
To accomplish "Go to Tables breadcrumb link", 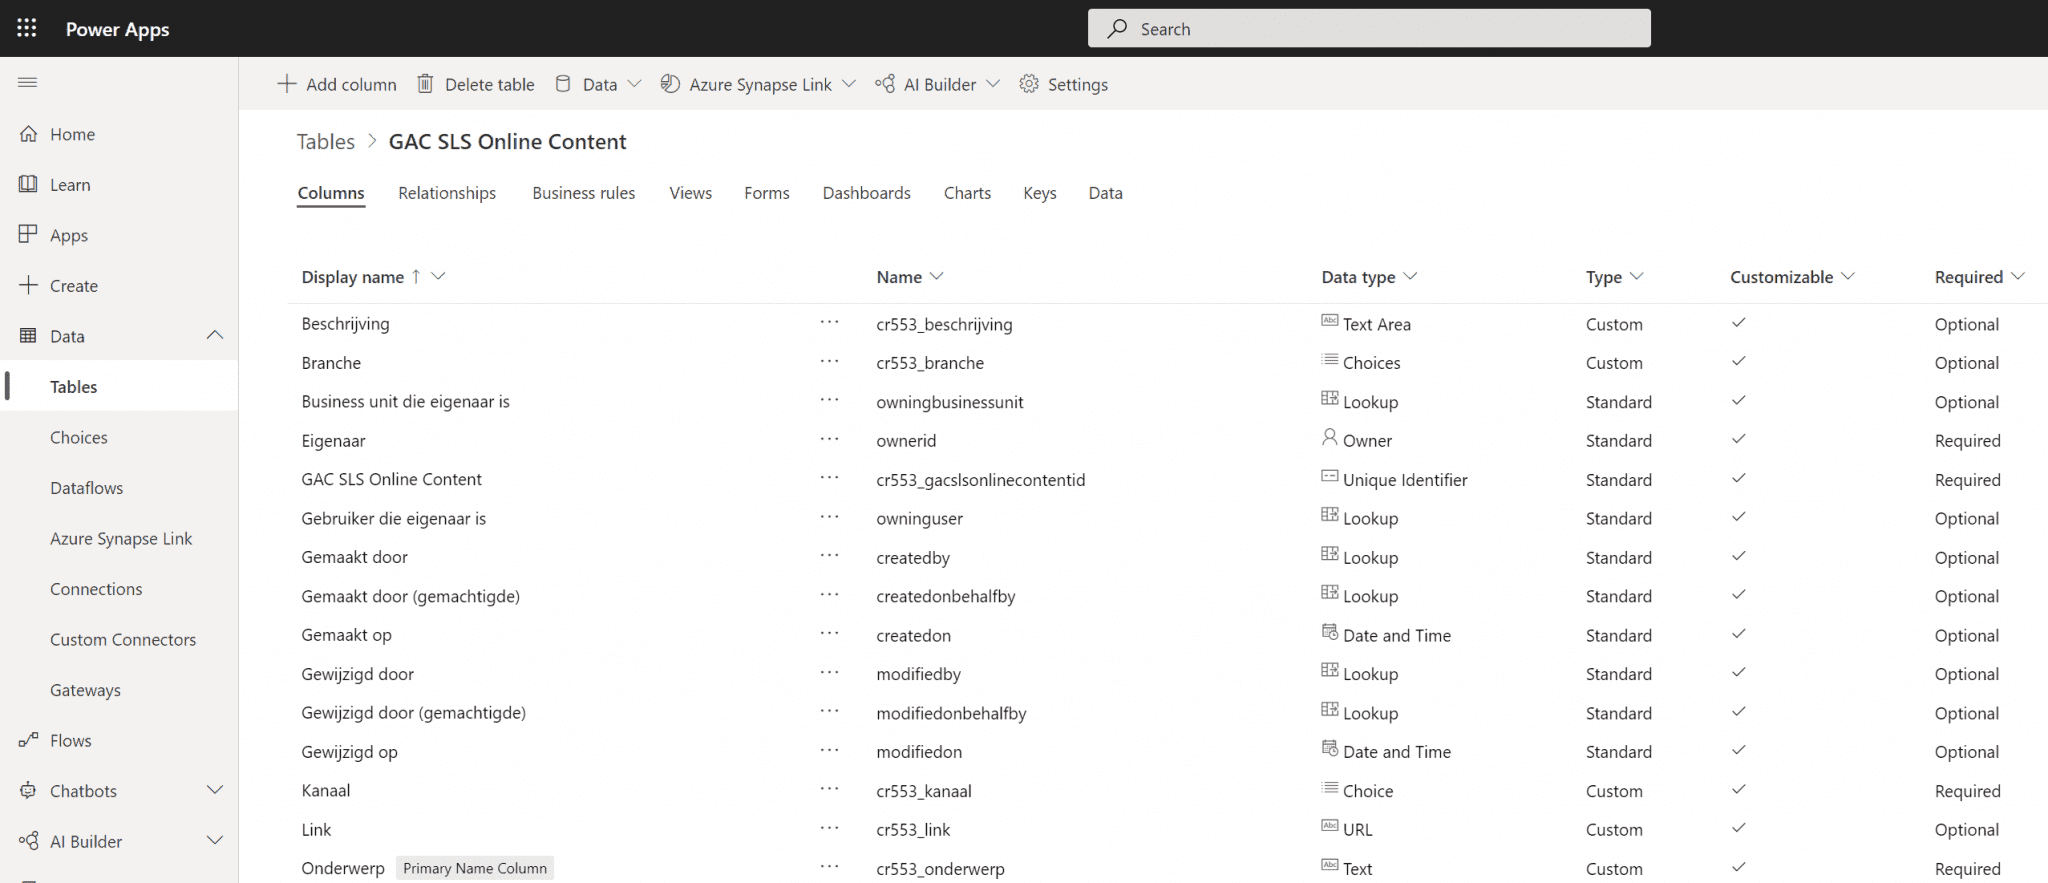I will [x=326, y=142].
